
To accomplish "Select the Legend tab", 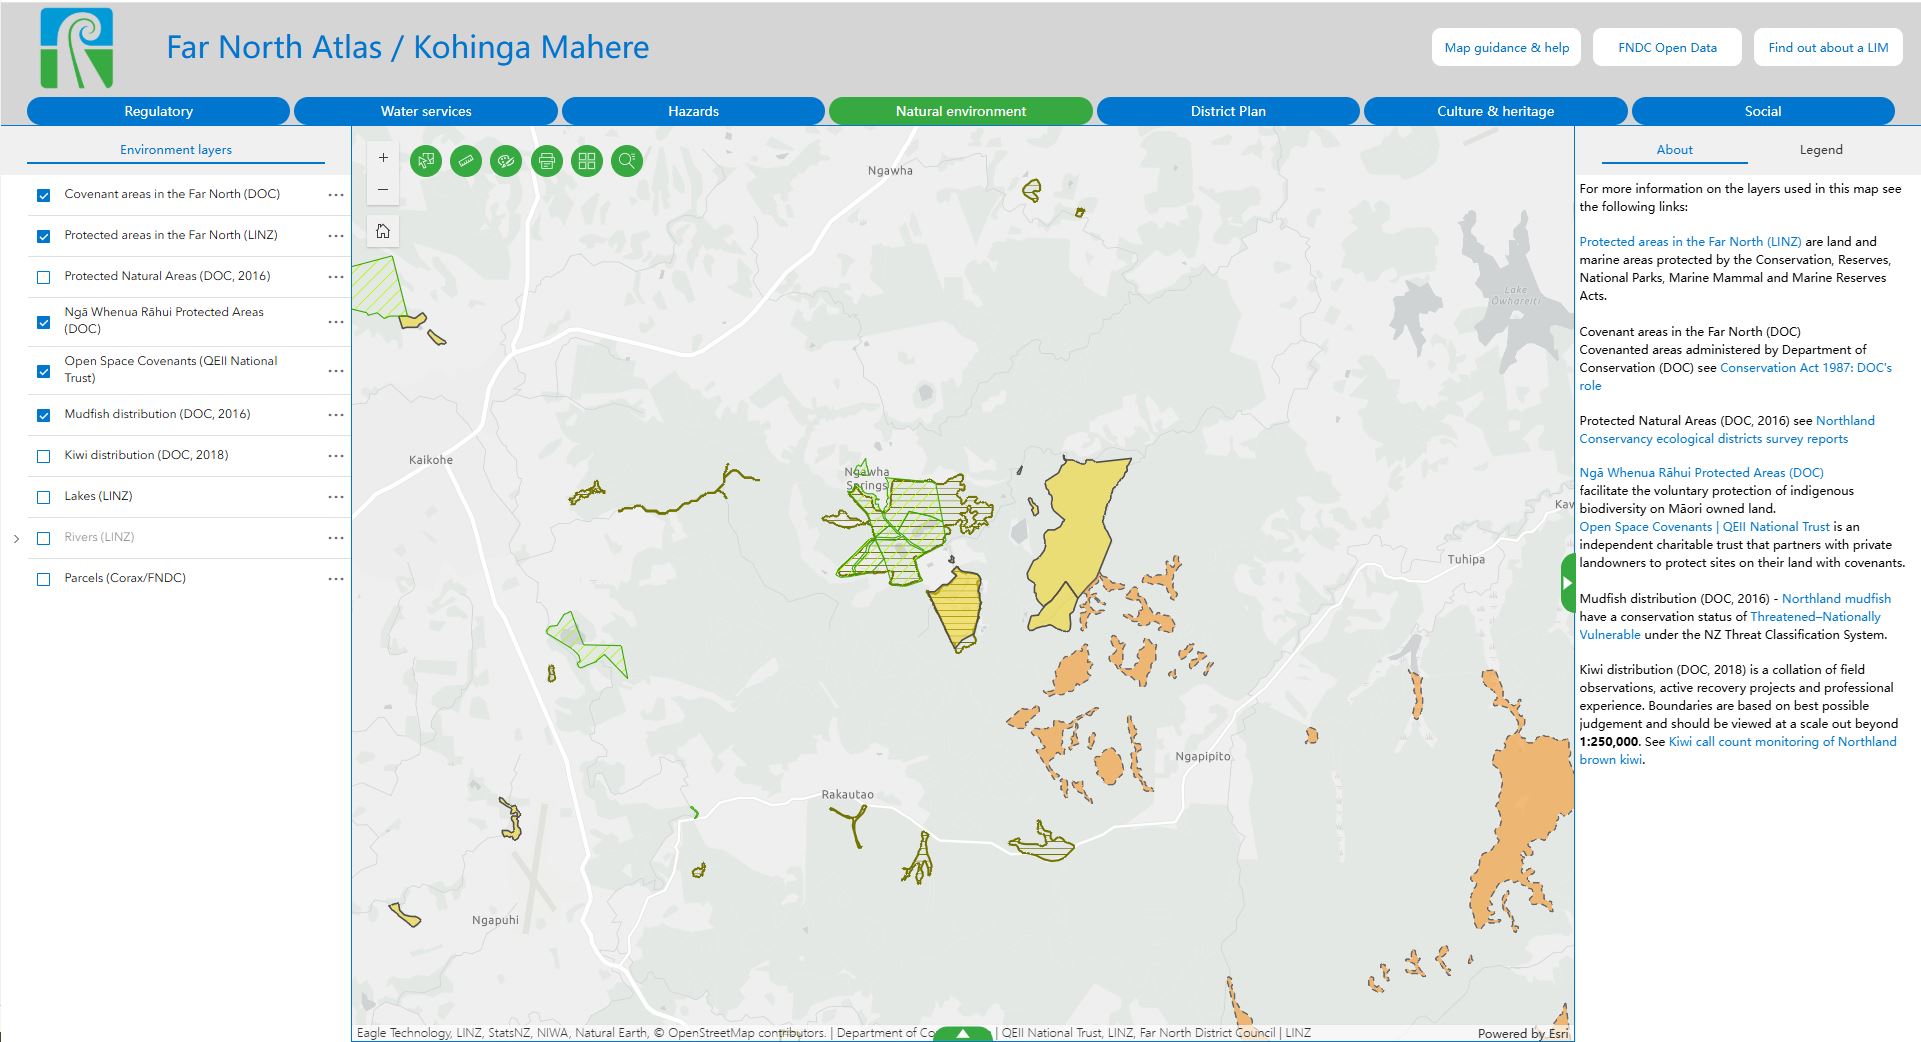I will [1820, 150].
